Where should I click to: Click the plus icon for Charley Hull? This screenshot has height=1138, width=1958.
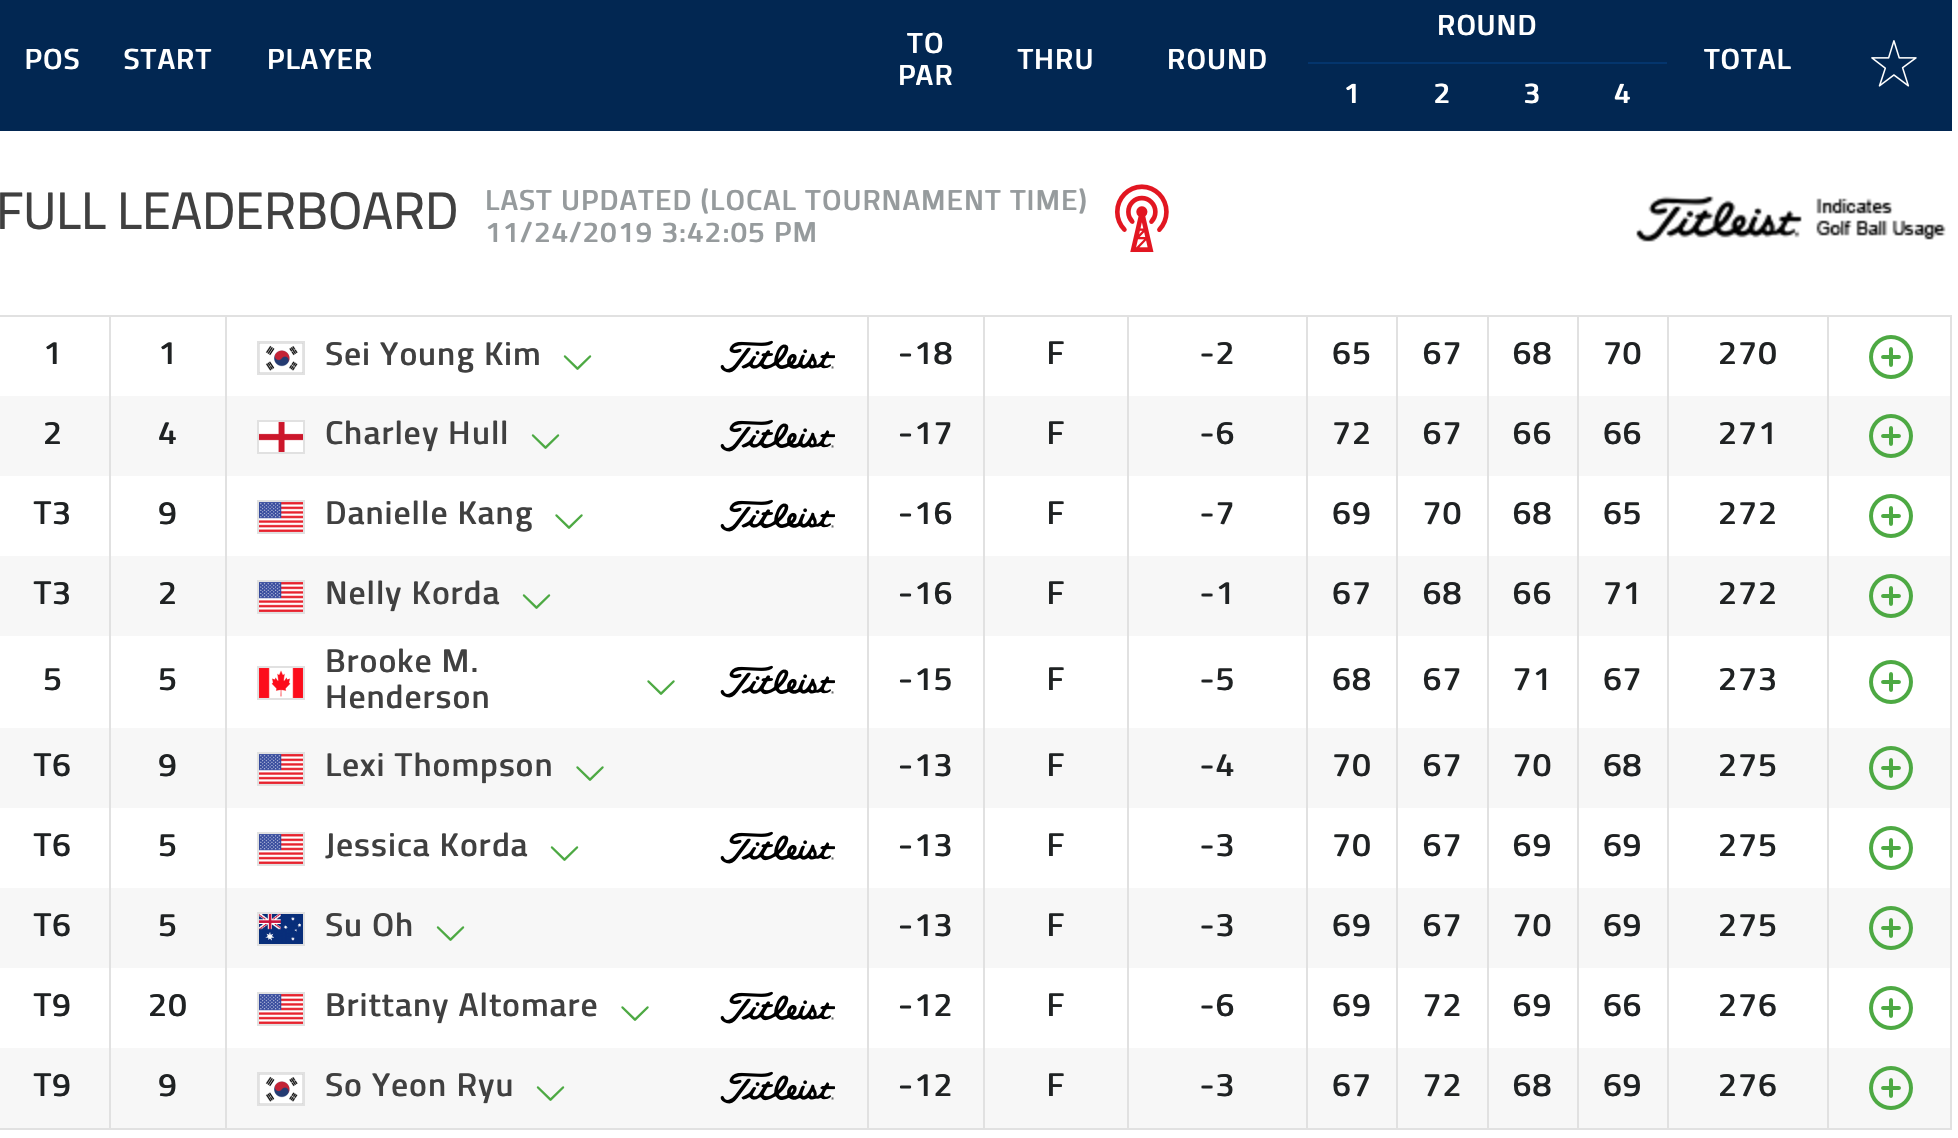click(1890, 436)
